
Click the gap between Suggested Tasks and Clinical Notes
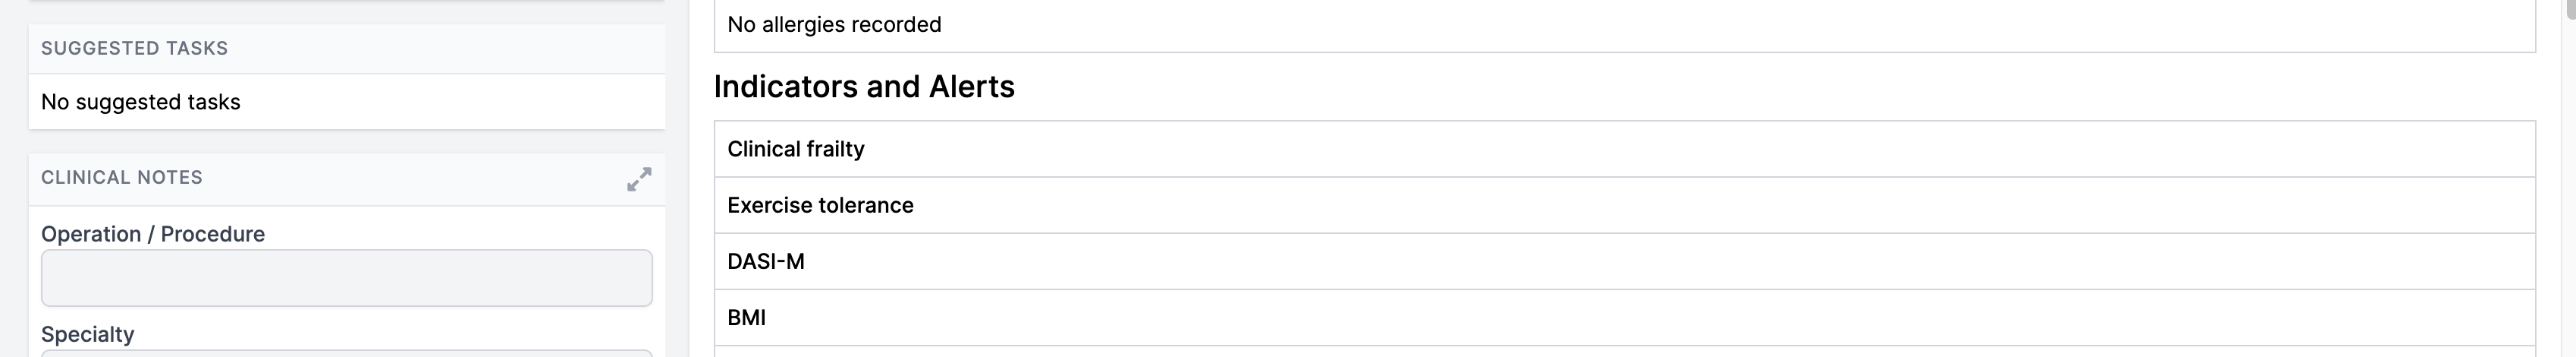click(x=346, y=141)
